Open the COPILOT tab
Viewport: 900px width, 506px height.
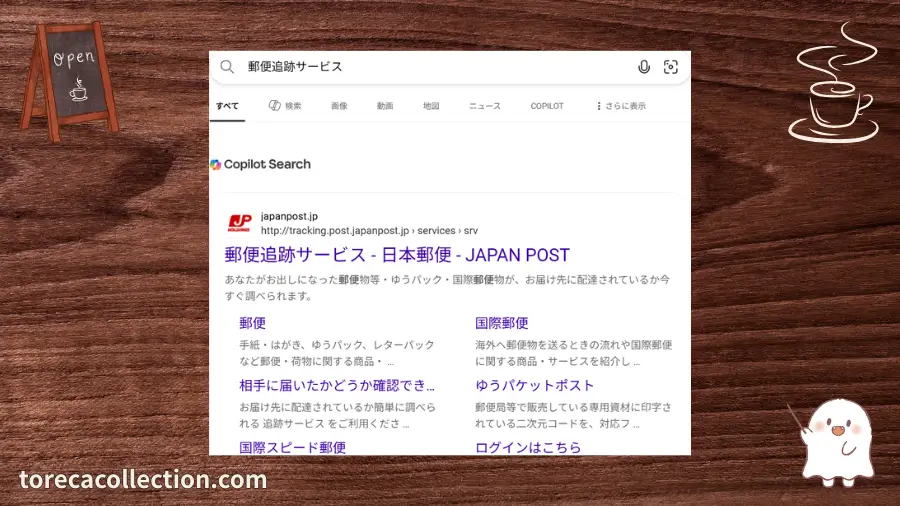547,106
